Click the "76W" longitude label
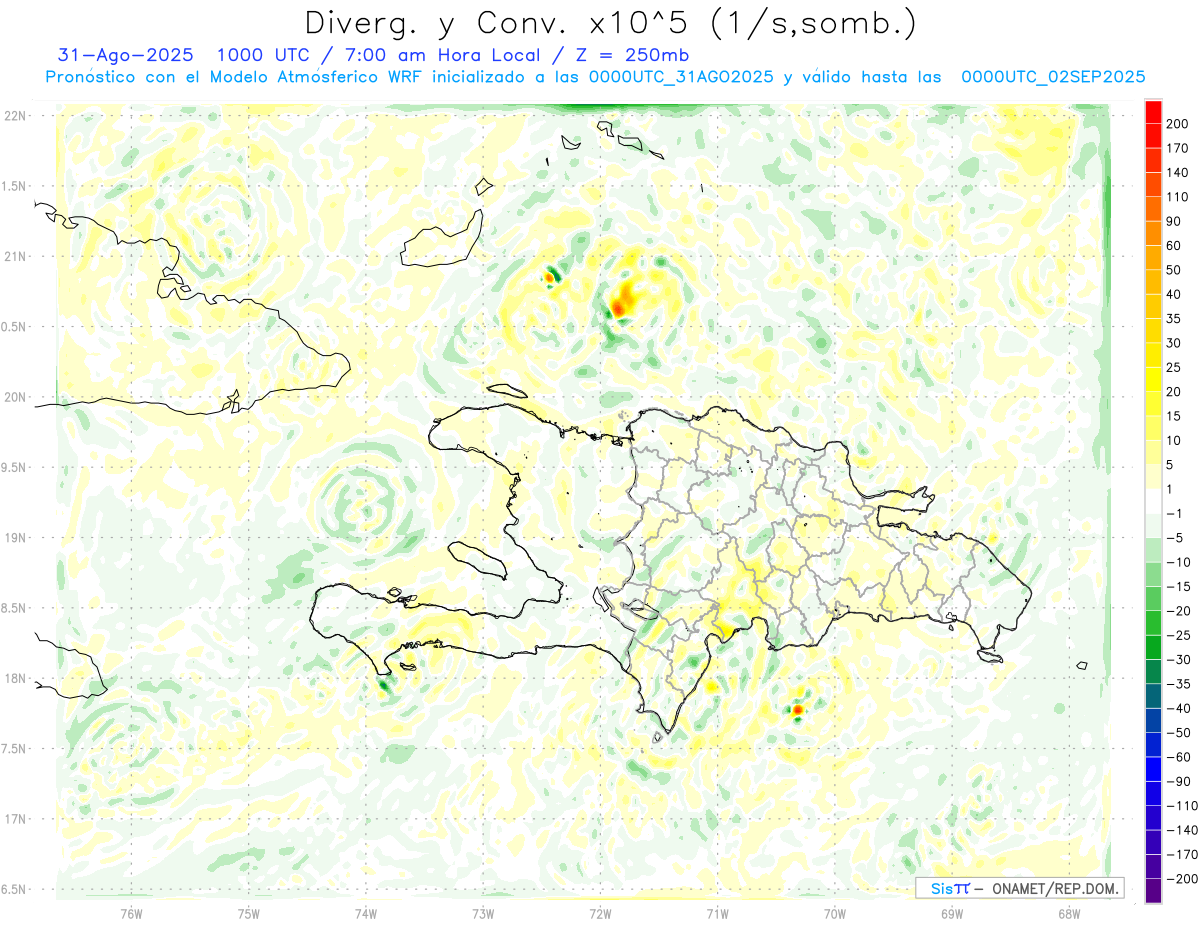 click(131, 913)
